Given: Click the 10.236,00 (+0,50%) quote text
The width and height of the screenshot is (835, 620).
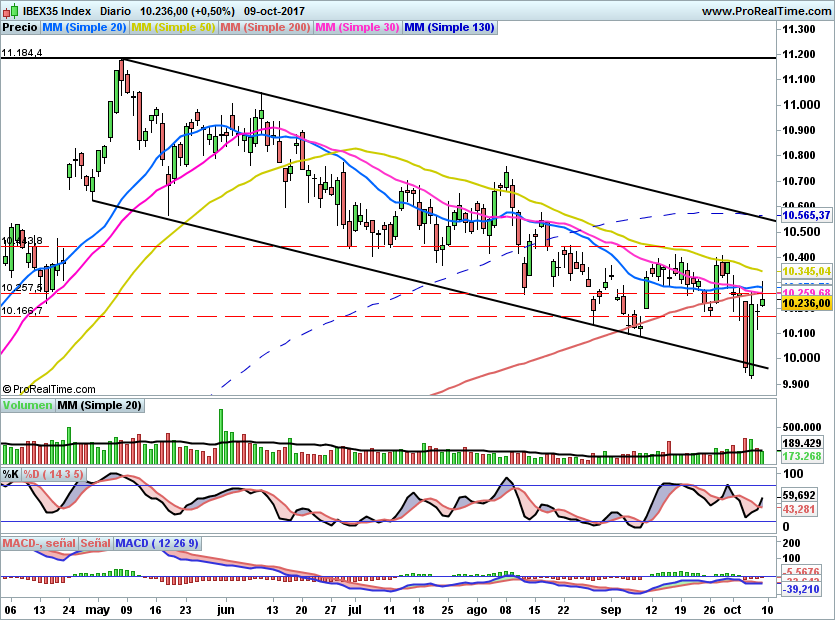Looking at the screenshot, I should [x=187, y=11].
